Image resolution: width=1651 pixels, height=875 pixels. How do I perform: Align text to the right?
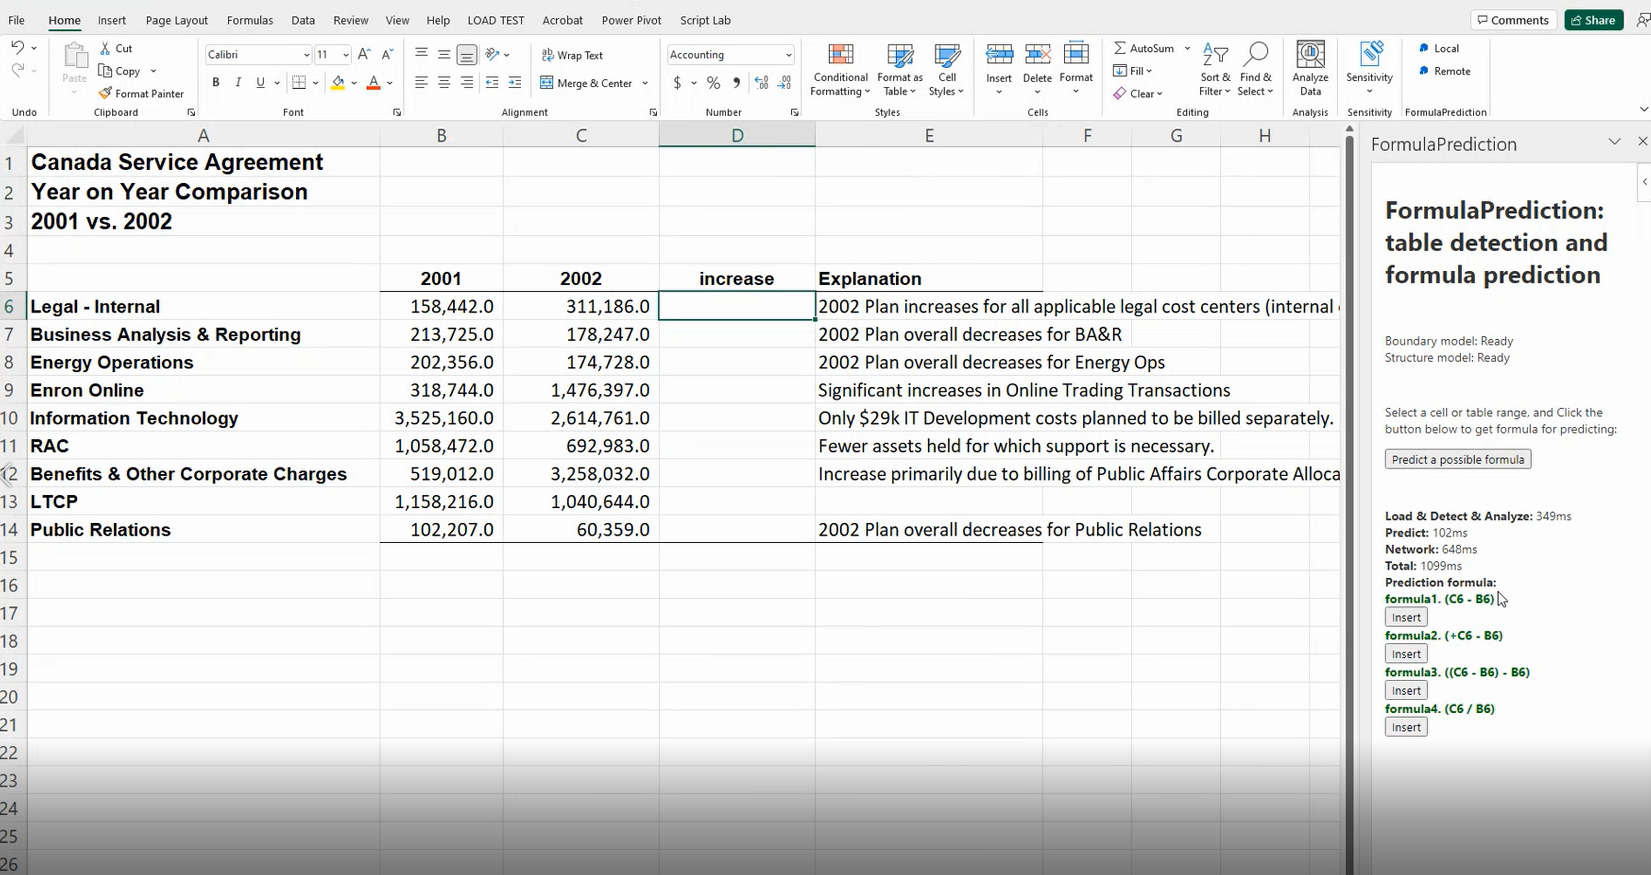[x=467, y=83]
